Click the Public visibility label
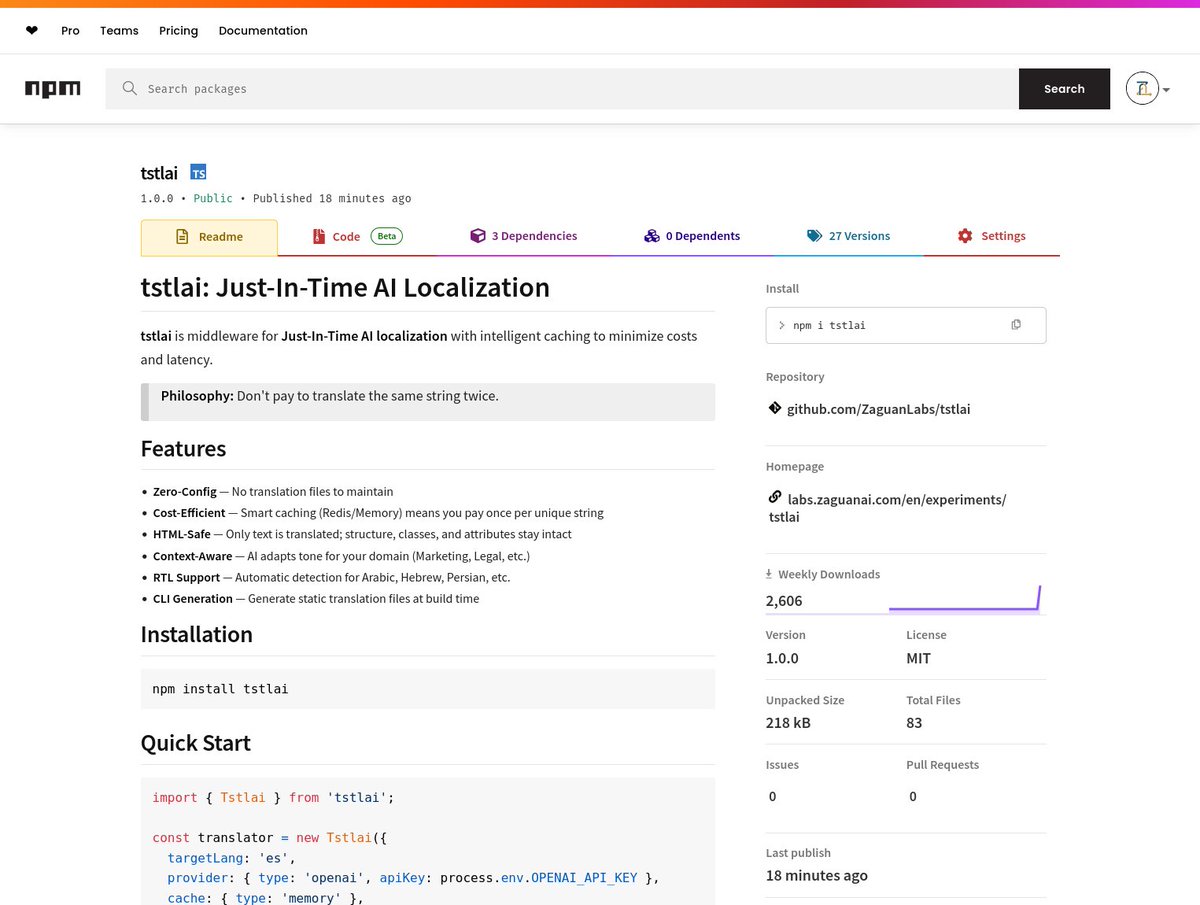1200x905 pixels. [x=213, y=198]
